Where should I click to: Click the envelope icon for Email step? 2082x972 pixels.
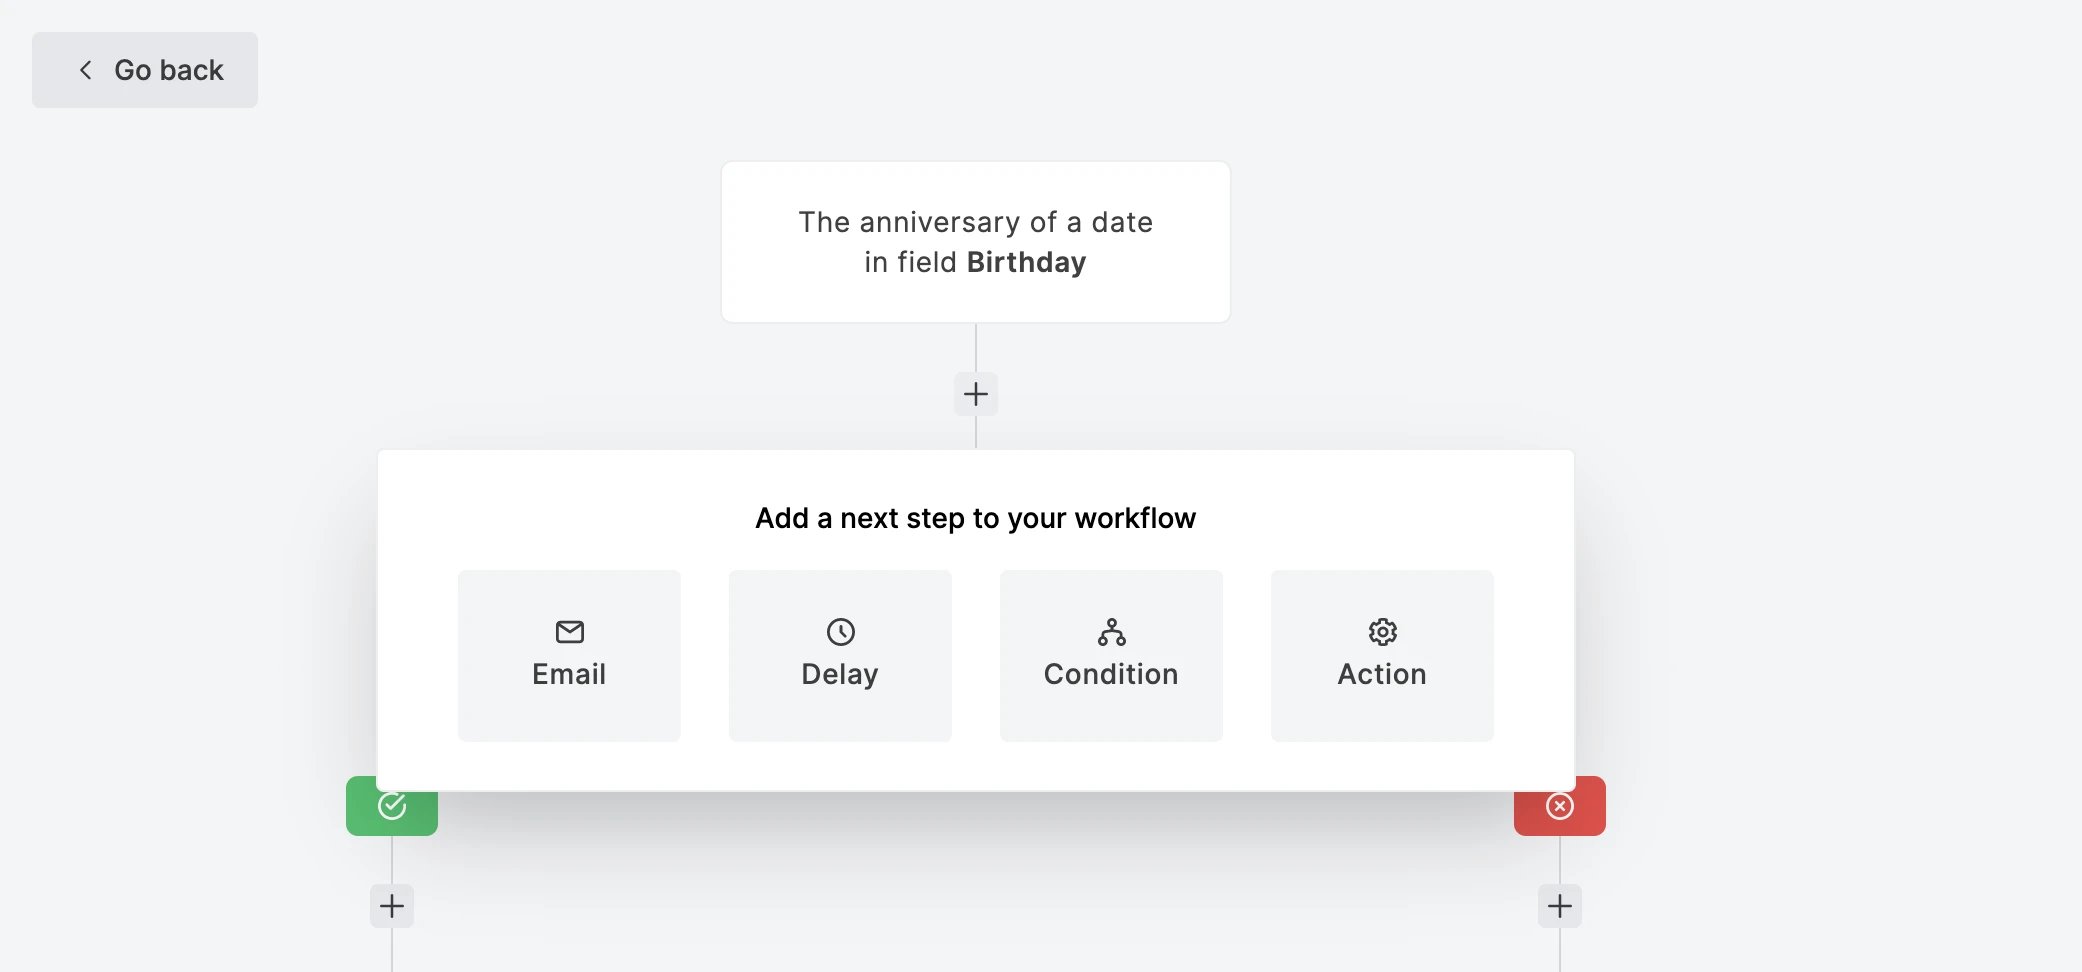pyautogui.click(x=569, y=632)
